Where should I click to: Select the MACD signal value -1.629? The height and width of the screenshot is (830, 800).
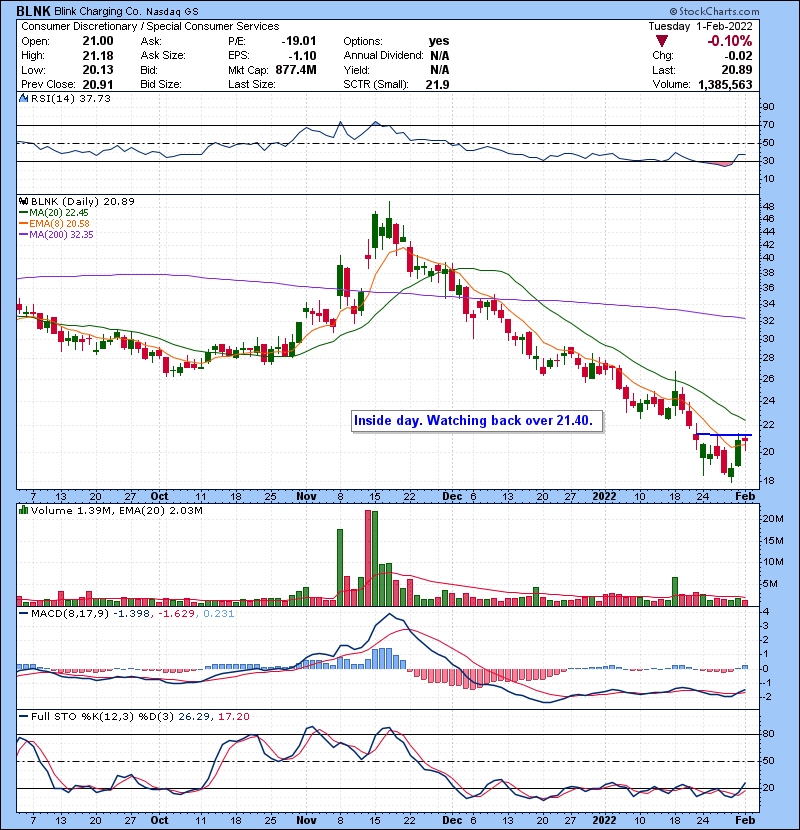(176, 614)
